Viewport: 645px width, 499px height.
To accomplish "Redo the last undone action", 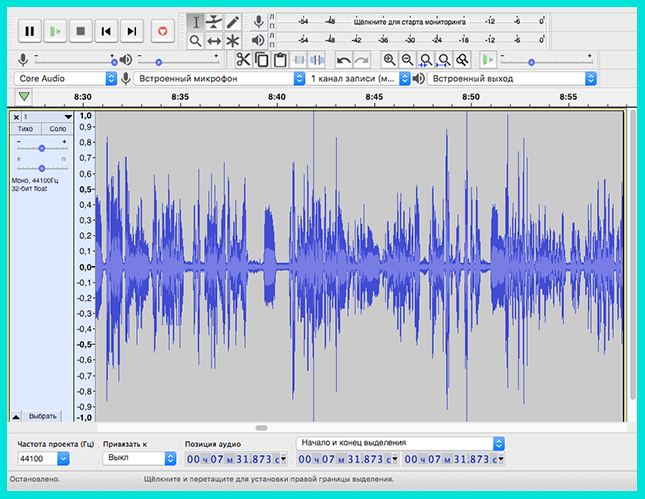I will pyautogui.click(x=362, y=60).
